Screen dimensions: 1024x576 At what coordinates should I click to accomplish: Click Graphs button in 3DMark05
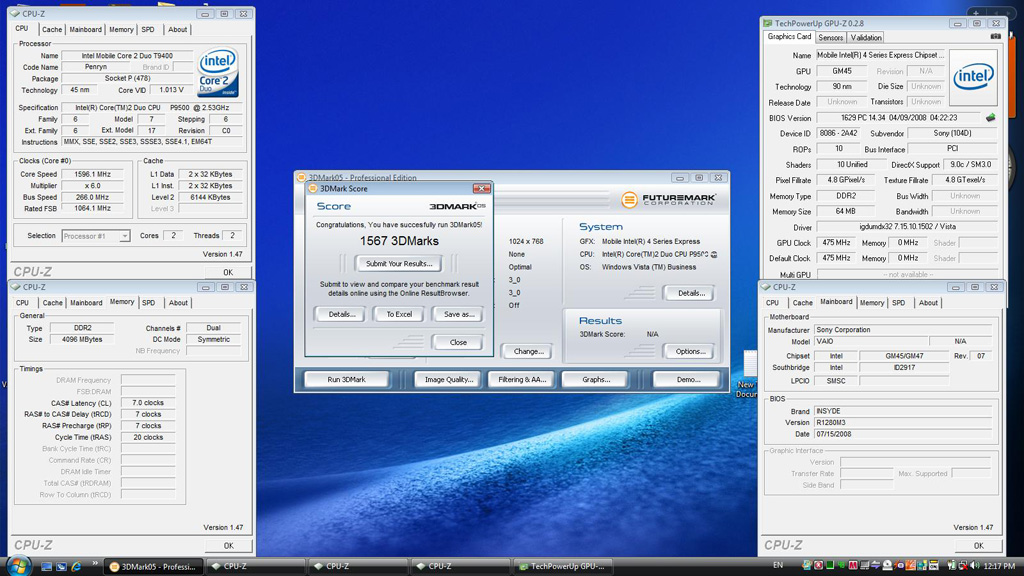click(x=596, y=379)
